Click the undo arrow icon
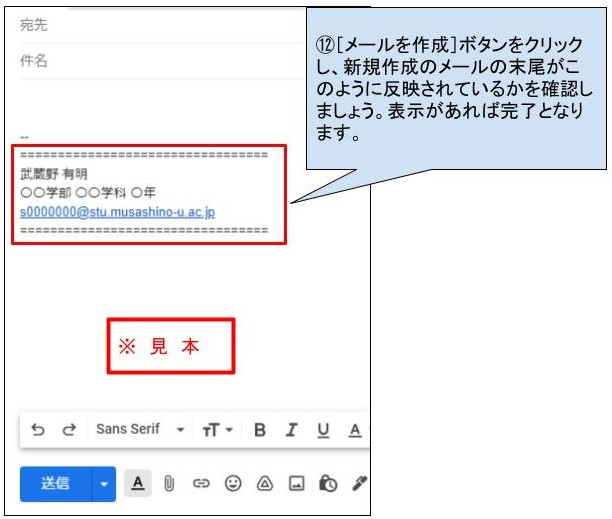This screenshot has width=612, height=519. pos(38,430)
